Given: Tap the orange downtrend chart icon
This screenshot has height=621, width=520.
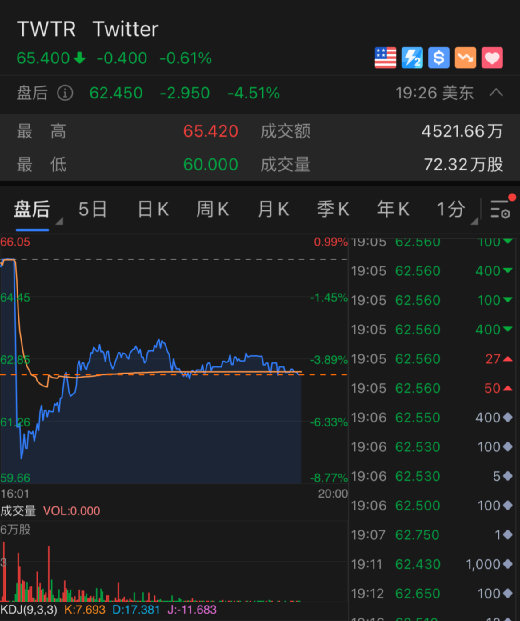Looking at the screenshot, I should click(x=465, y=58).
